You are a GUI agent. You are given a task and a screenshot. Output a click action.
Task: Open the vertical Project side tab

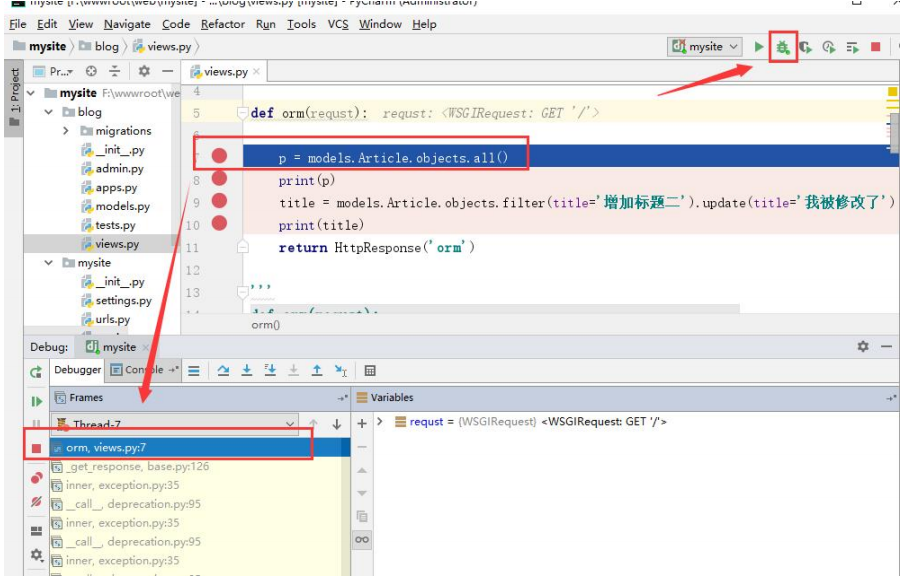pyautogui.click(x=14, y=97)
